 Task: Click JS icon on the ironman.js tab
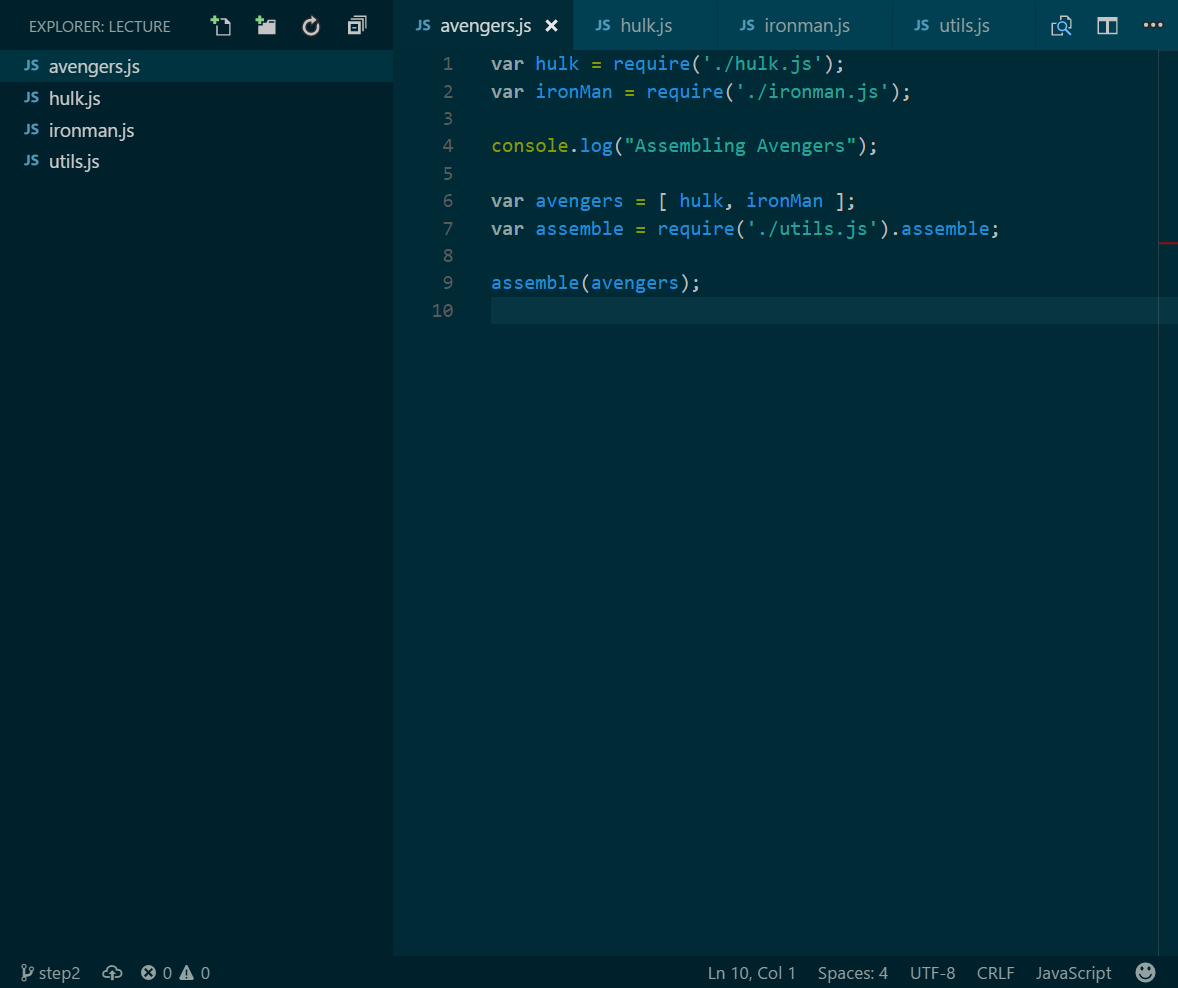click(x=747, y=25)
